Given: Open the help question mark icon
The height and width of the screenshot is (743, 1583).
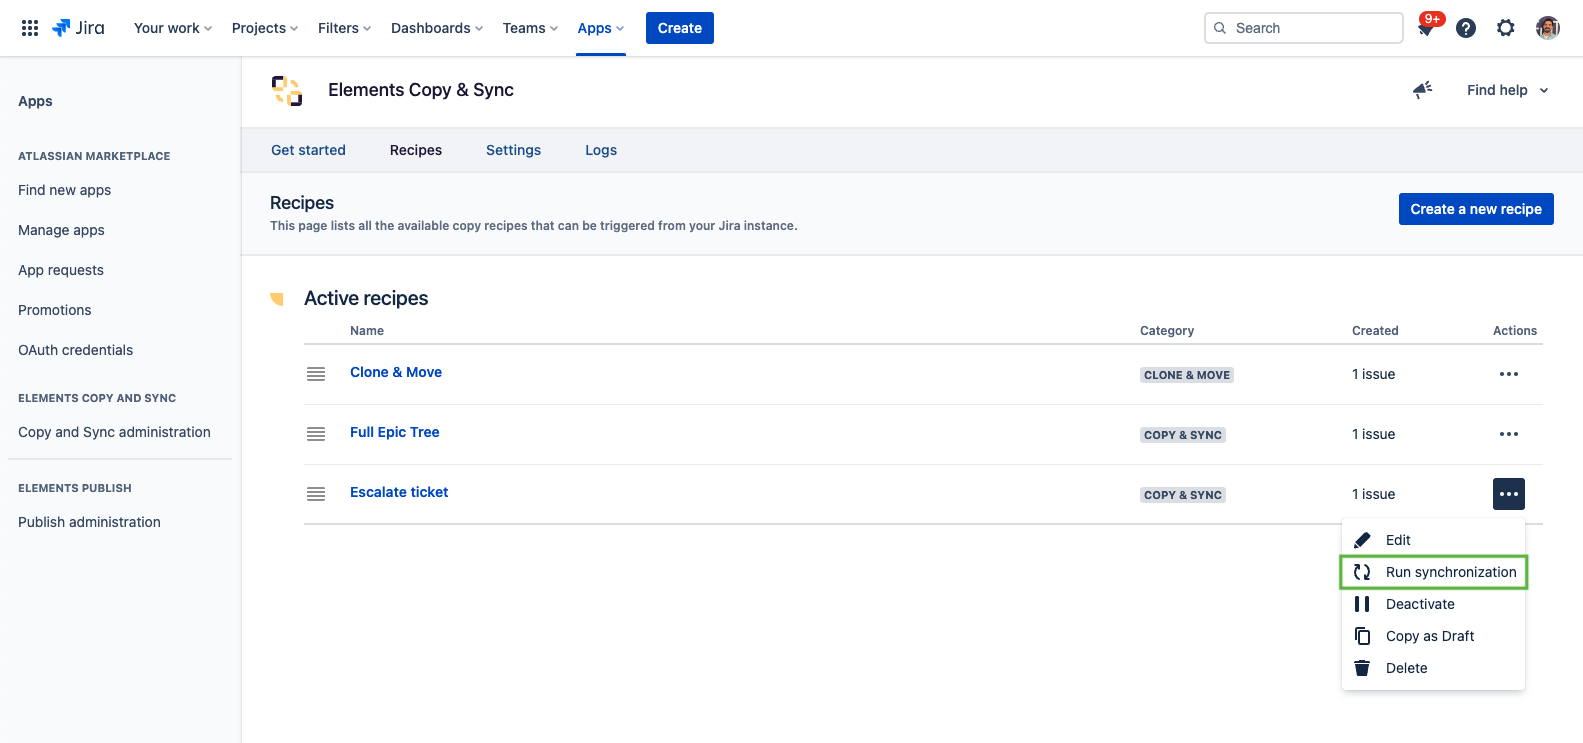Looking at the screenshot, I should pos(1466,28).
